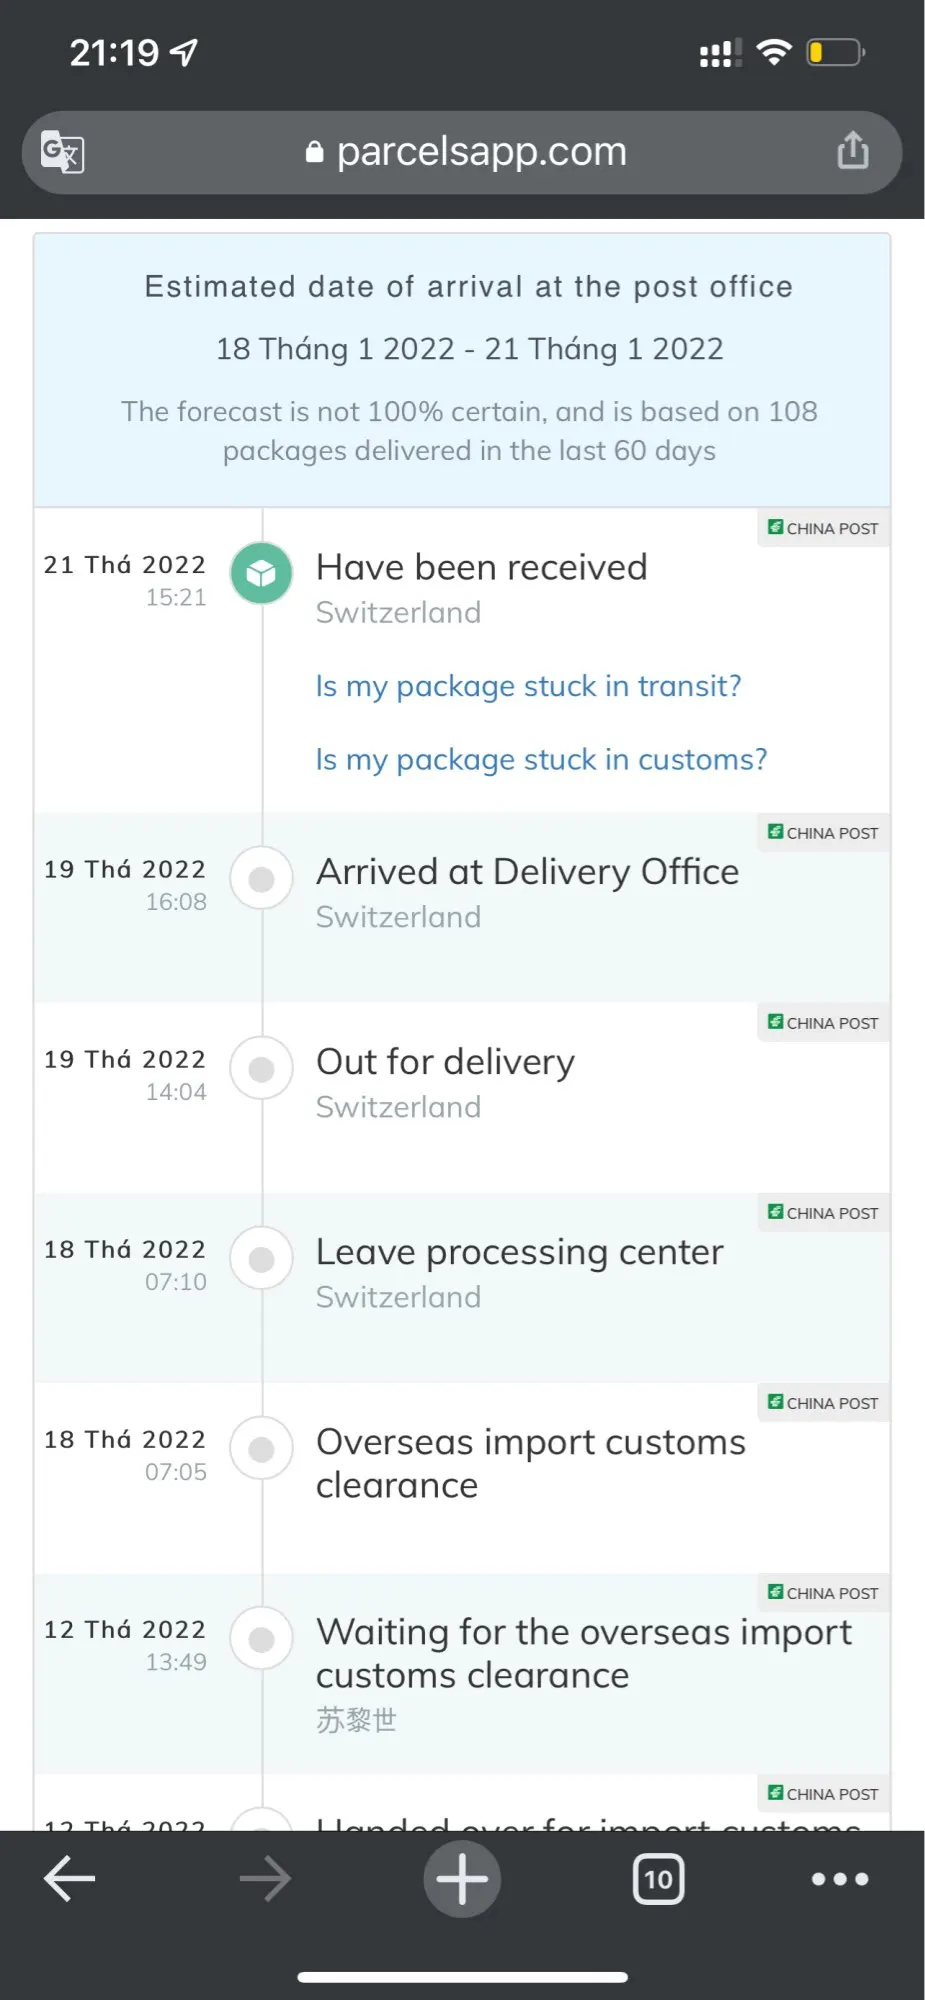Open the three-dot browser menu
The height and width of the screenshot is (2000, 925).
click(839, 1879)
